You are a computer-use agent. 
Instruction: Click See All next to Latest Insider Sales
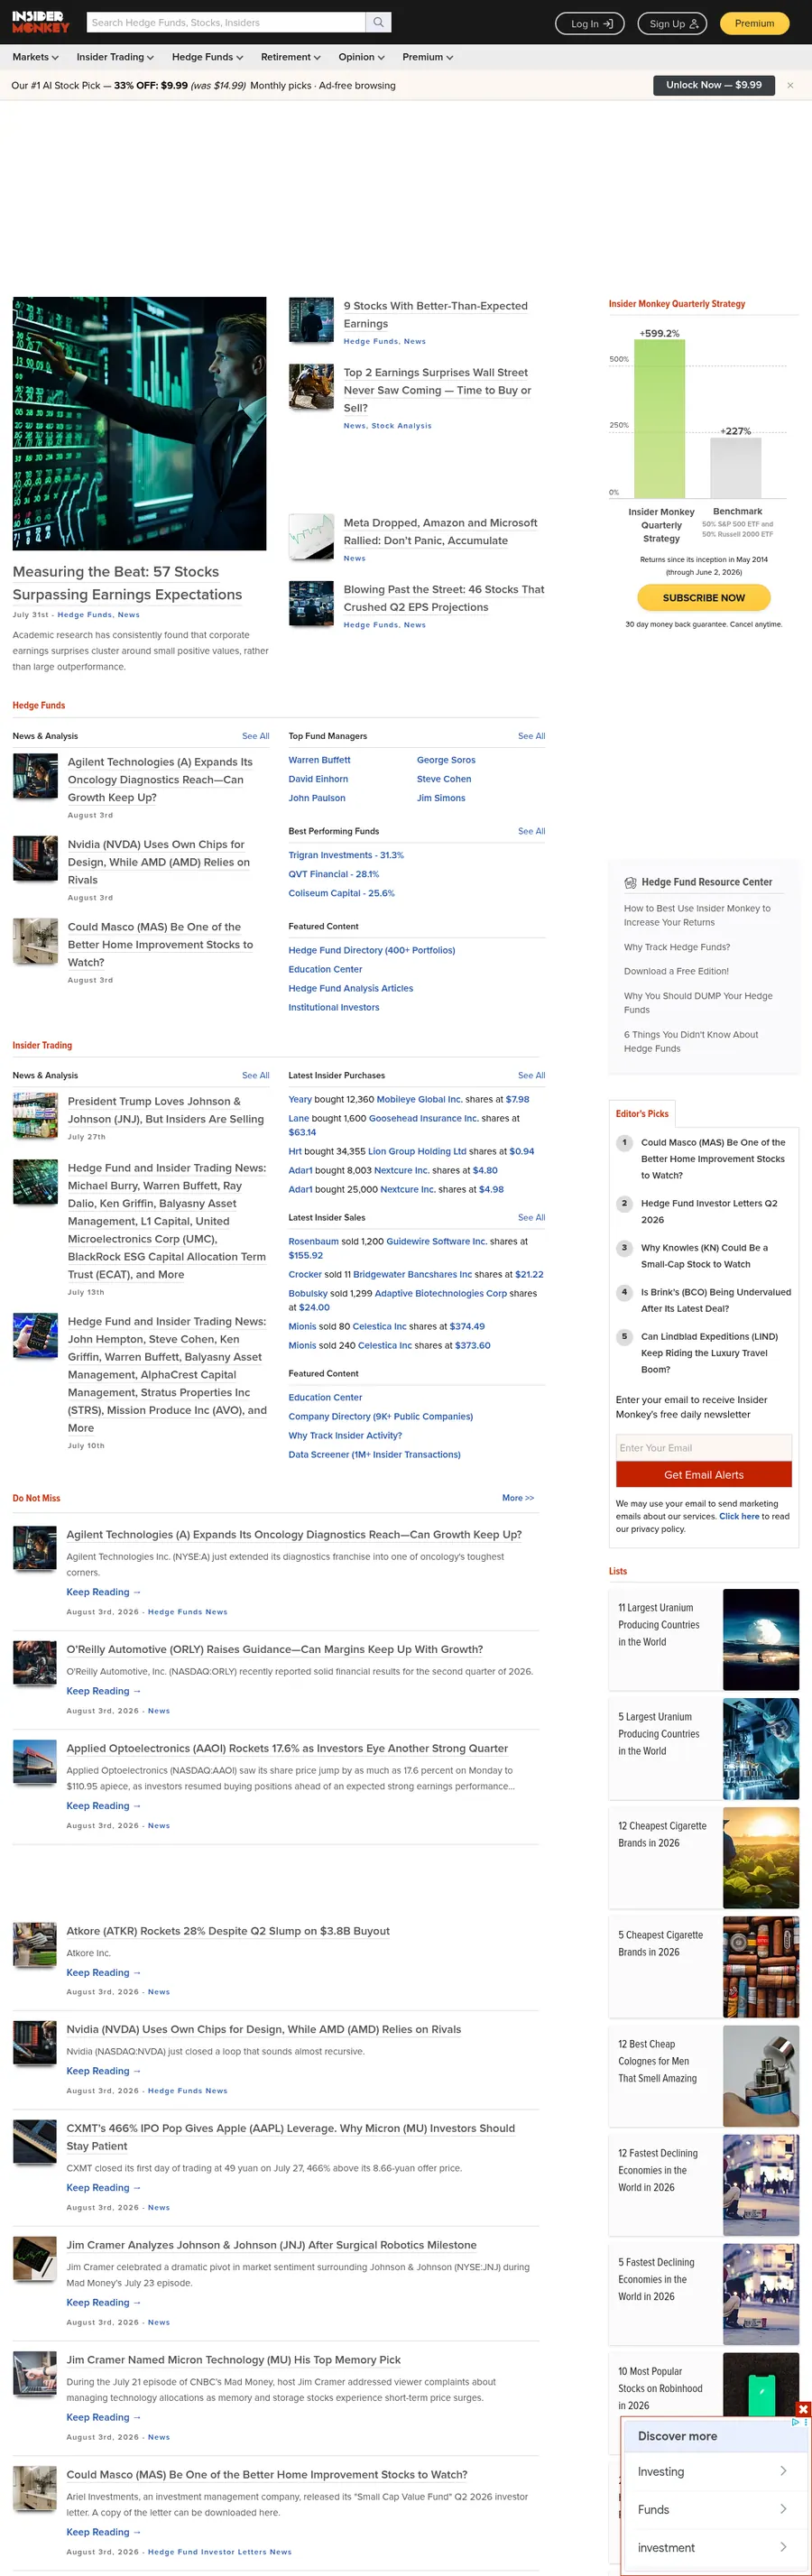tap(531, 1217)
